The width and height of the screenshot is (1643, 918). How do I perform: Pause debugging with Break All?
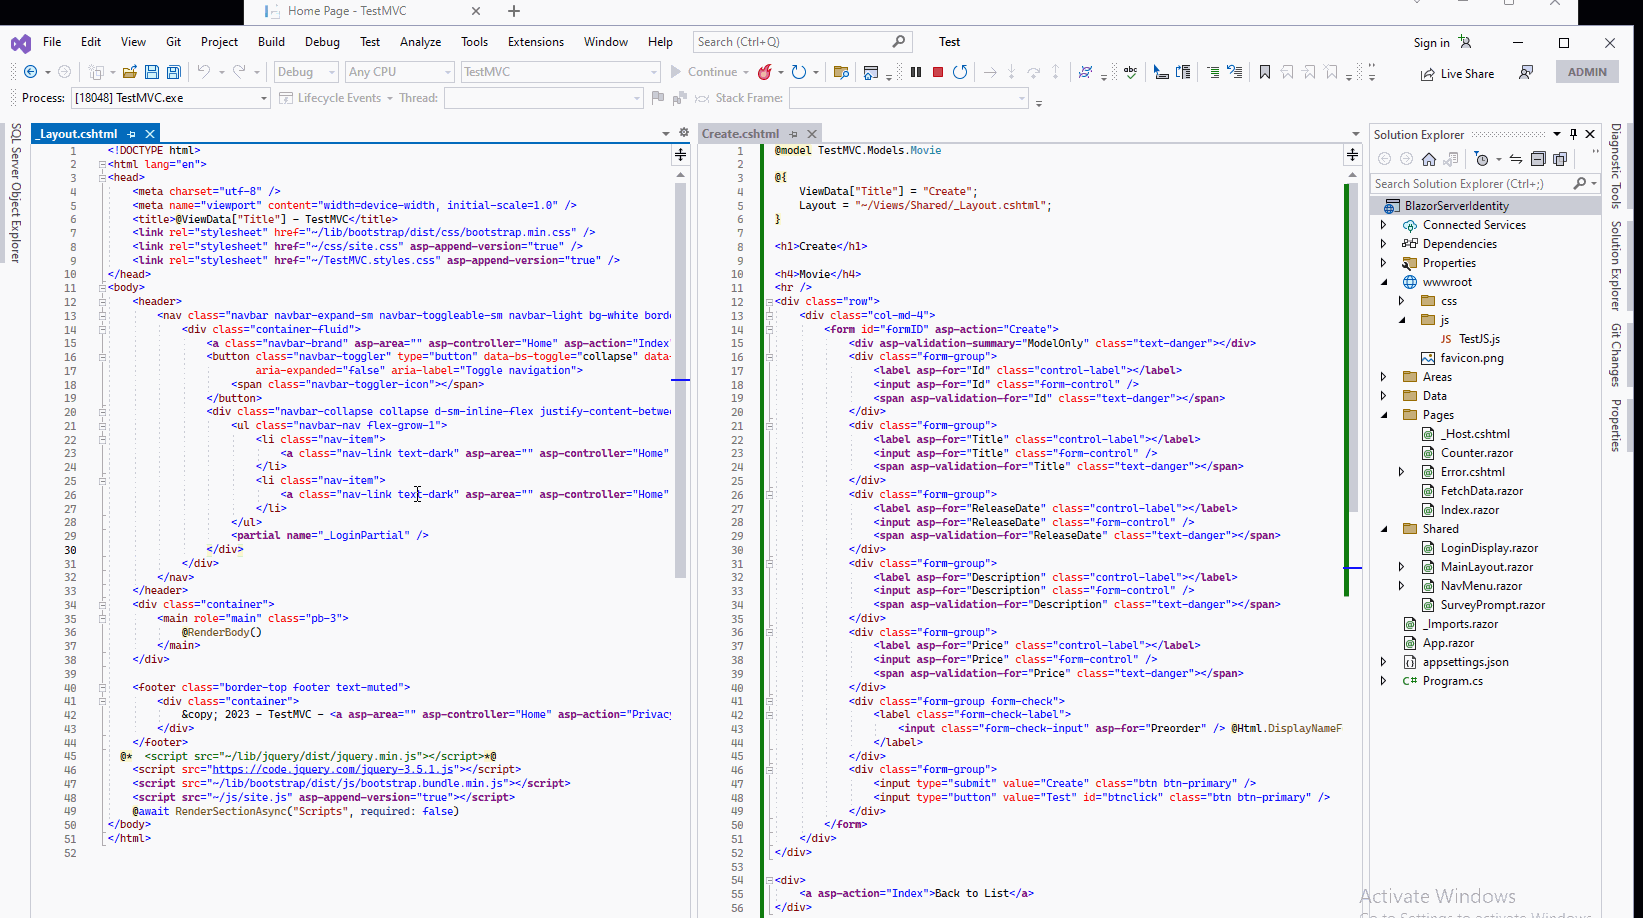[916, 72]
